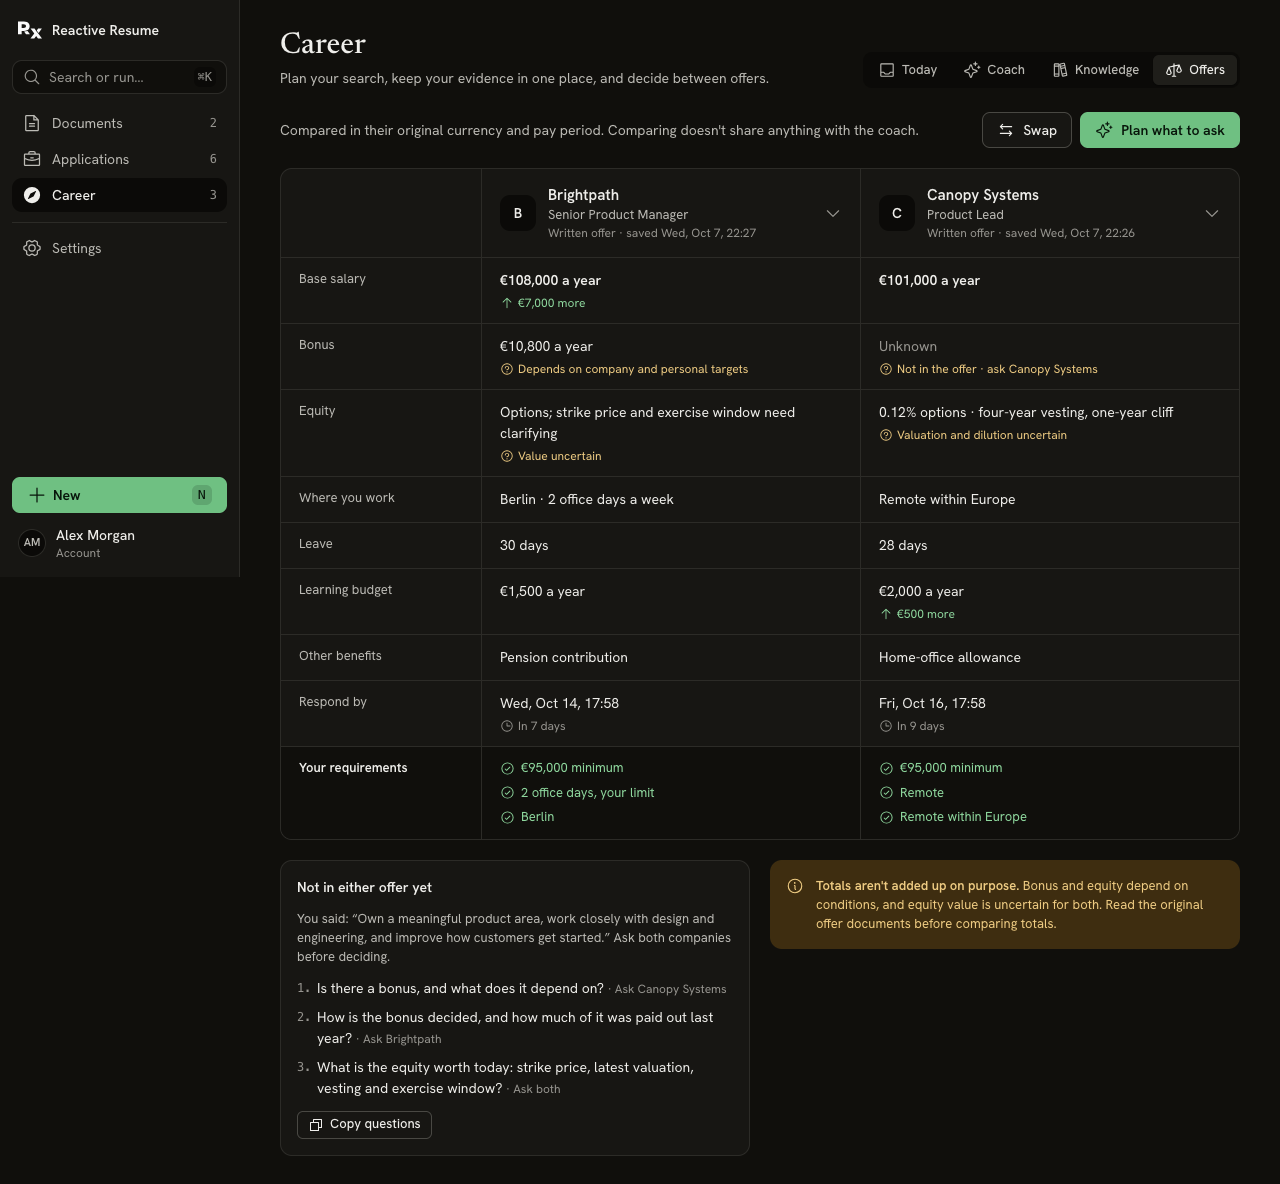Click clock icon next to 'In 9 days'

[x=885, y=726]
